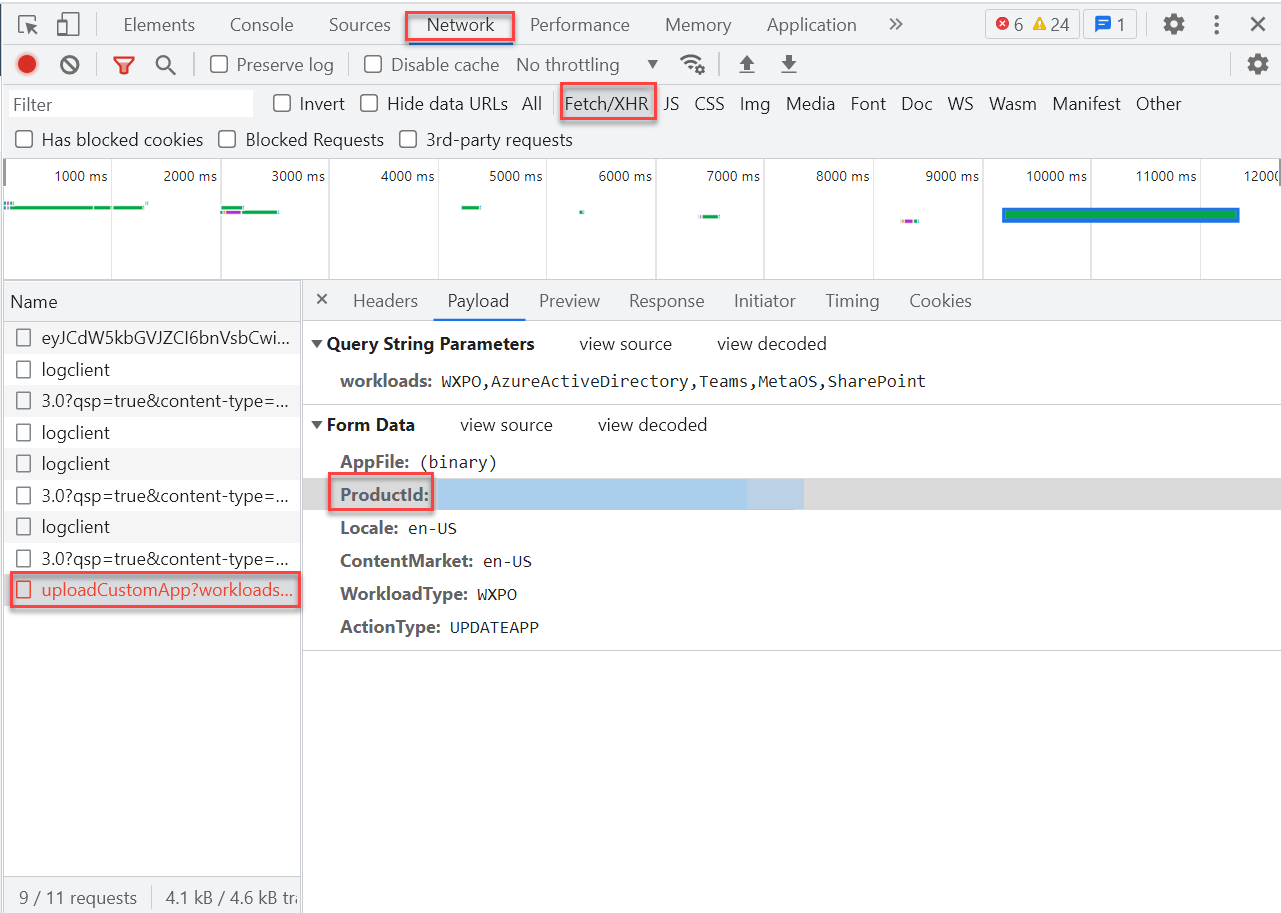Open the Initiator tab
This screenshot has width=1281, height=913.
point(765,301)
